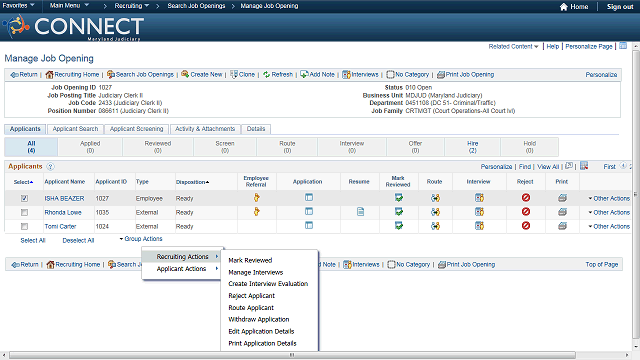
Task: Mark Rhonda Lowe as reviewed icon
Action: [x=399, y=212]
